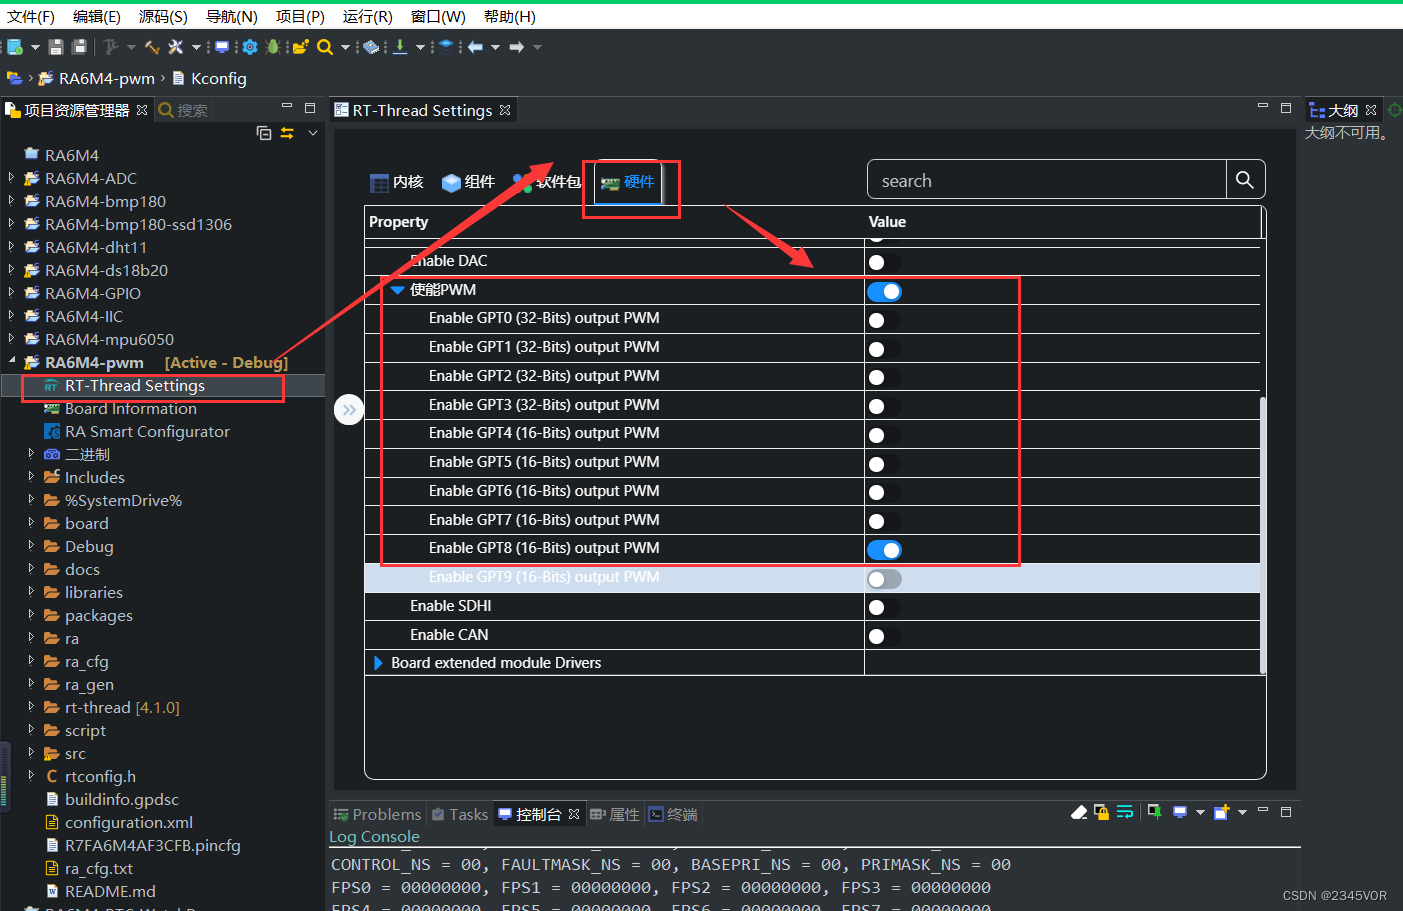This screenshot has height=911, width=1403.
Task: Start debugging with the green bug icon
Action: (x=273, y=47)
